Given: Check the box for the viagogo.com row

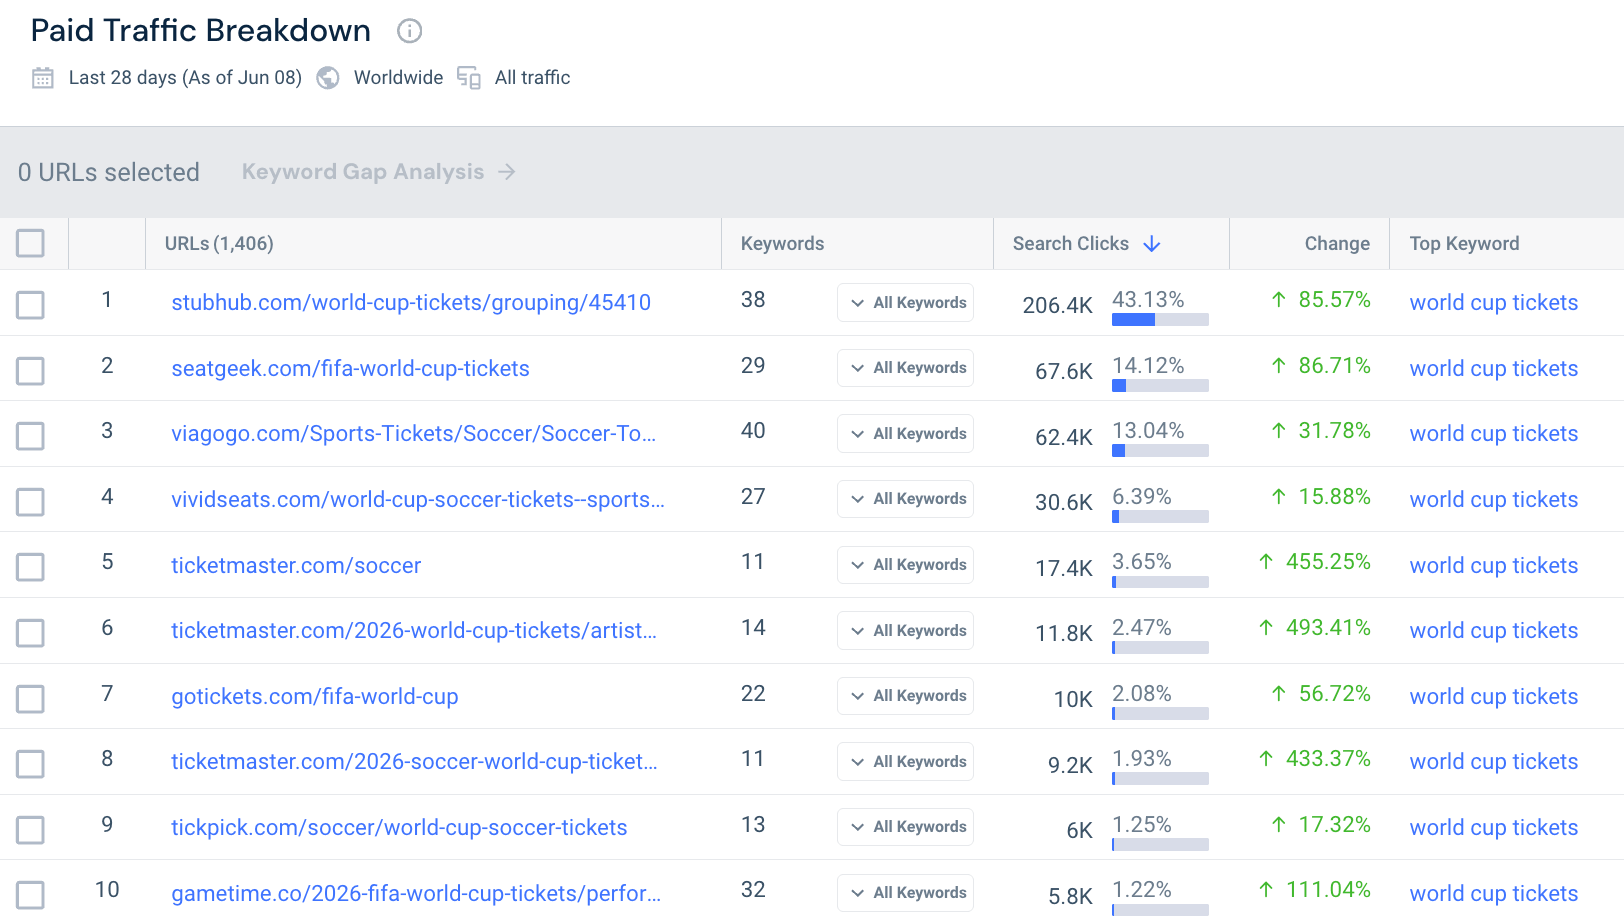Looking at the screenshot, I should tap(30, 436).
